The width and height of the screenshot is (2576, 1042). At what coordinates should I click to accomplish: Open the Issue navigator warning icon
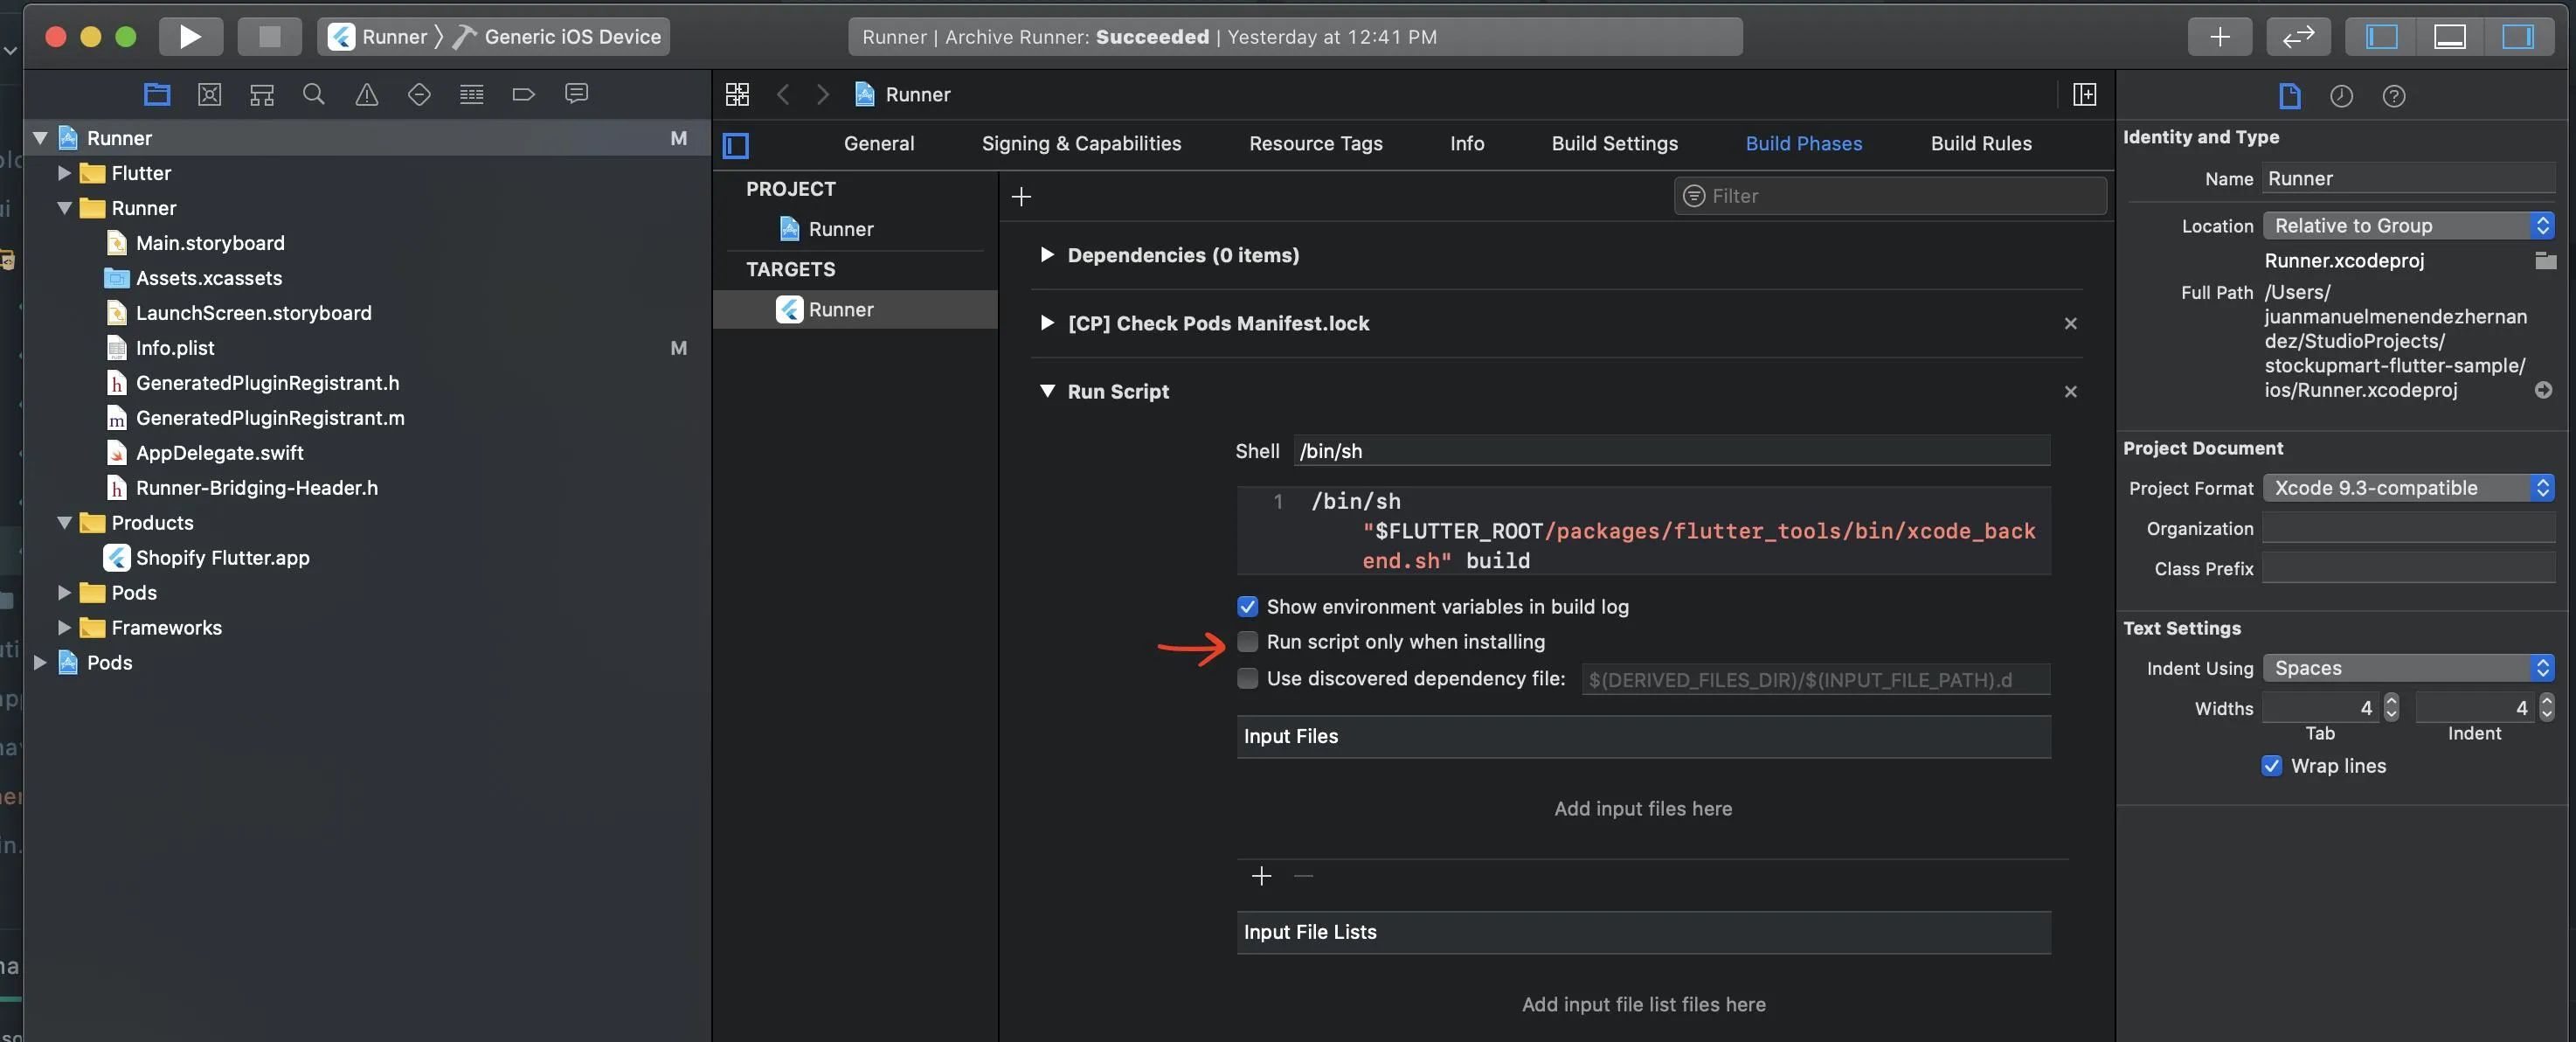(x=367, y=94)
